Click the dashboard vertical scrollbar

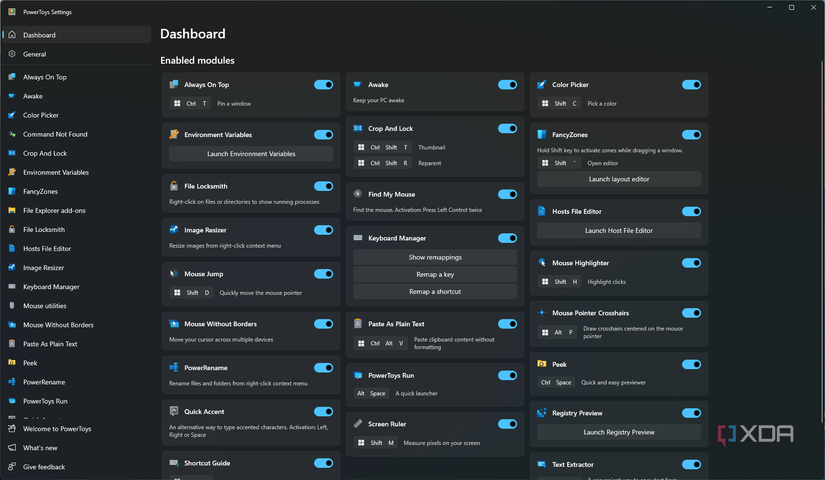tap(821, 242)
